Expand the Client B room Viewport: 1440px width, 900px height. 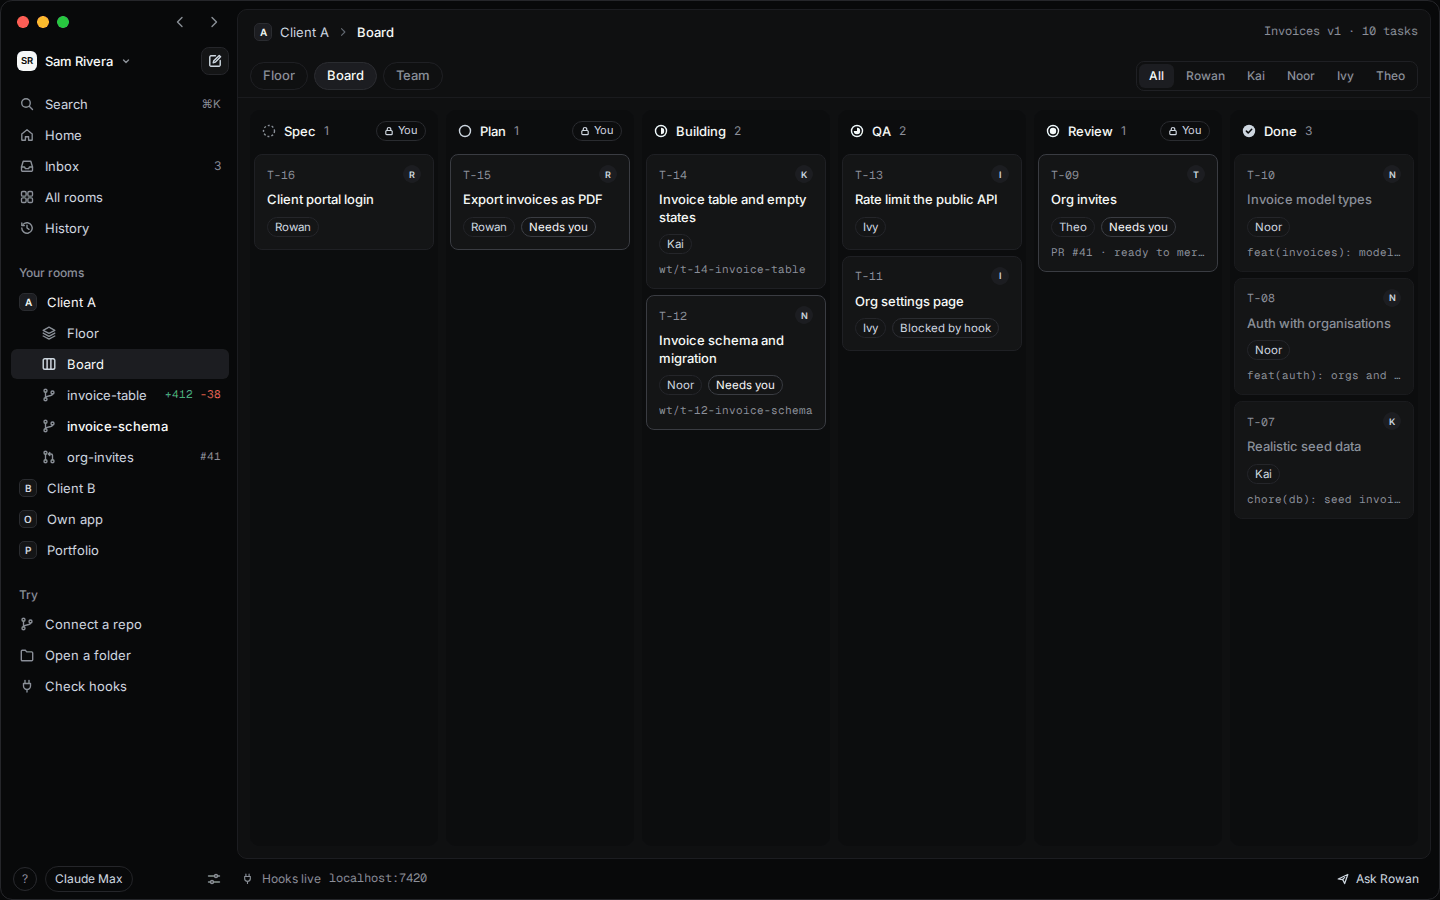(x=120, y=488)
